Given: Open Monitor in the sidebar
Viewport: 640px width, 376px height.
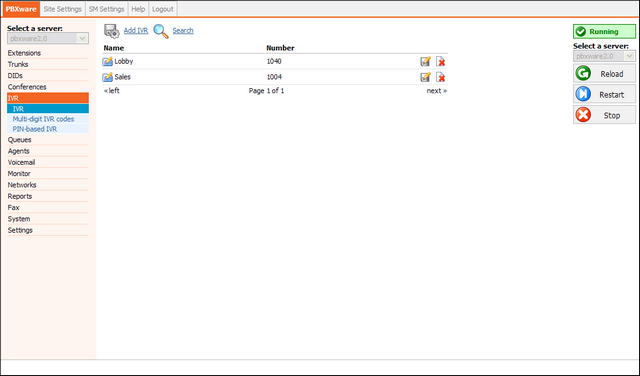Looking at the screenshot, I should pos(48,174).
